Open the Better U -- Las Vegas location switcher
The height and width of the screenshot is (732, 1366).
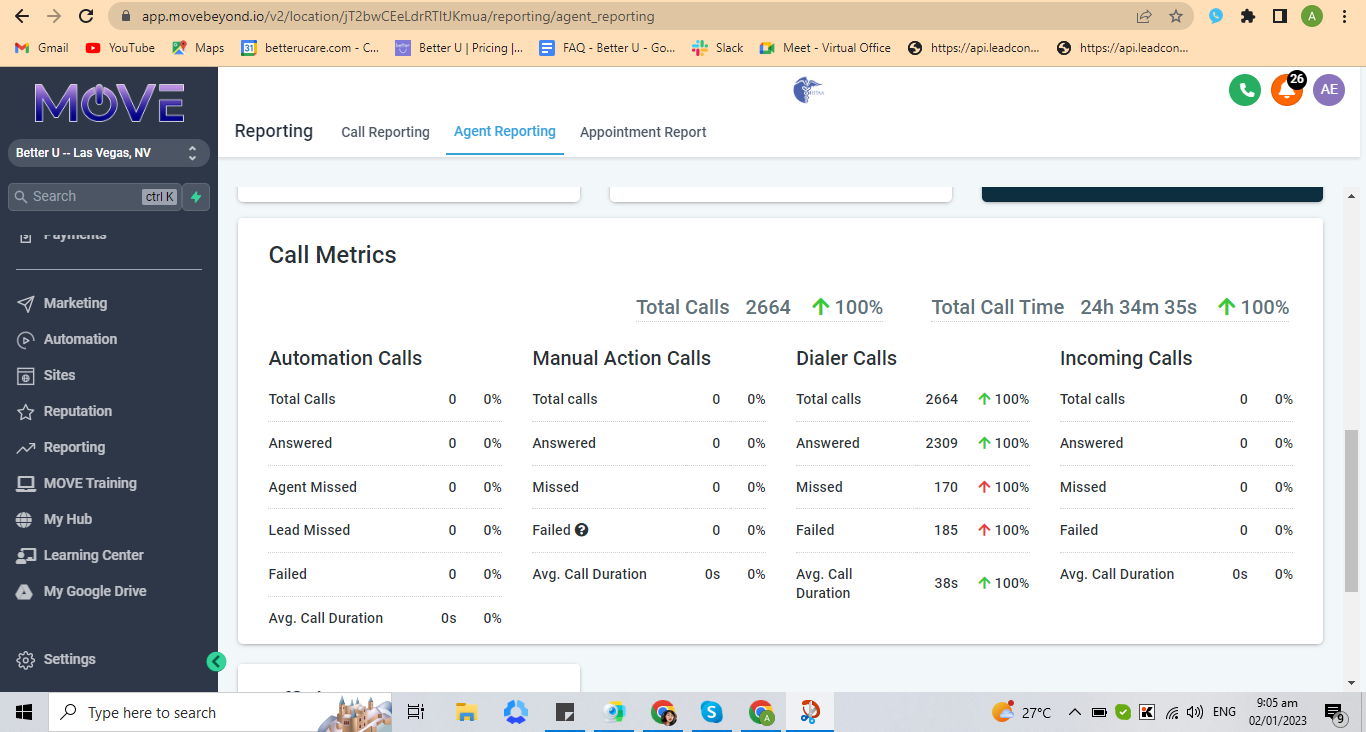pos(109,153)
